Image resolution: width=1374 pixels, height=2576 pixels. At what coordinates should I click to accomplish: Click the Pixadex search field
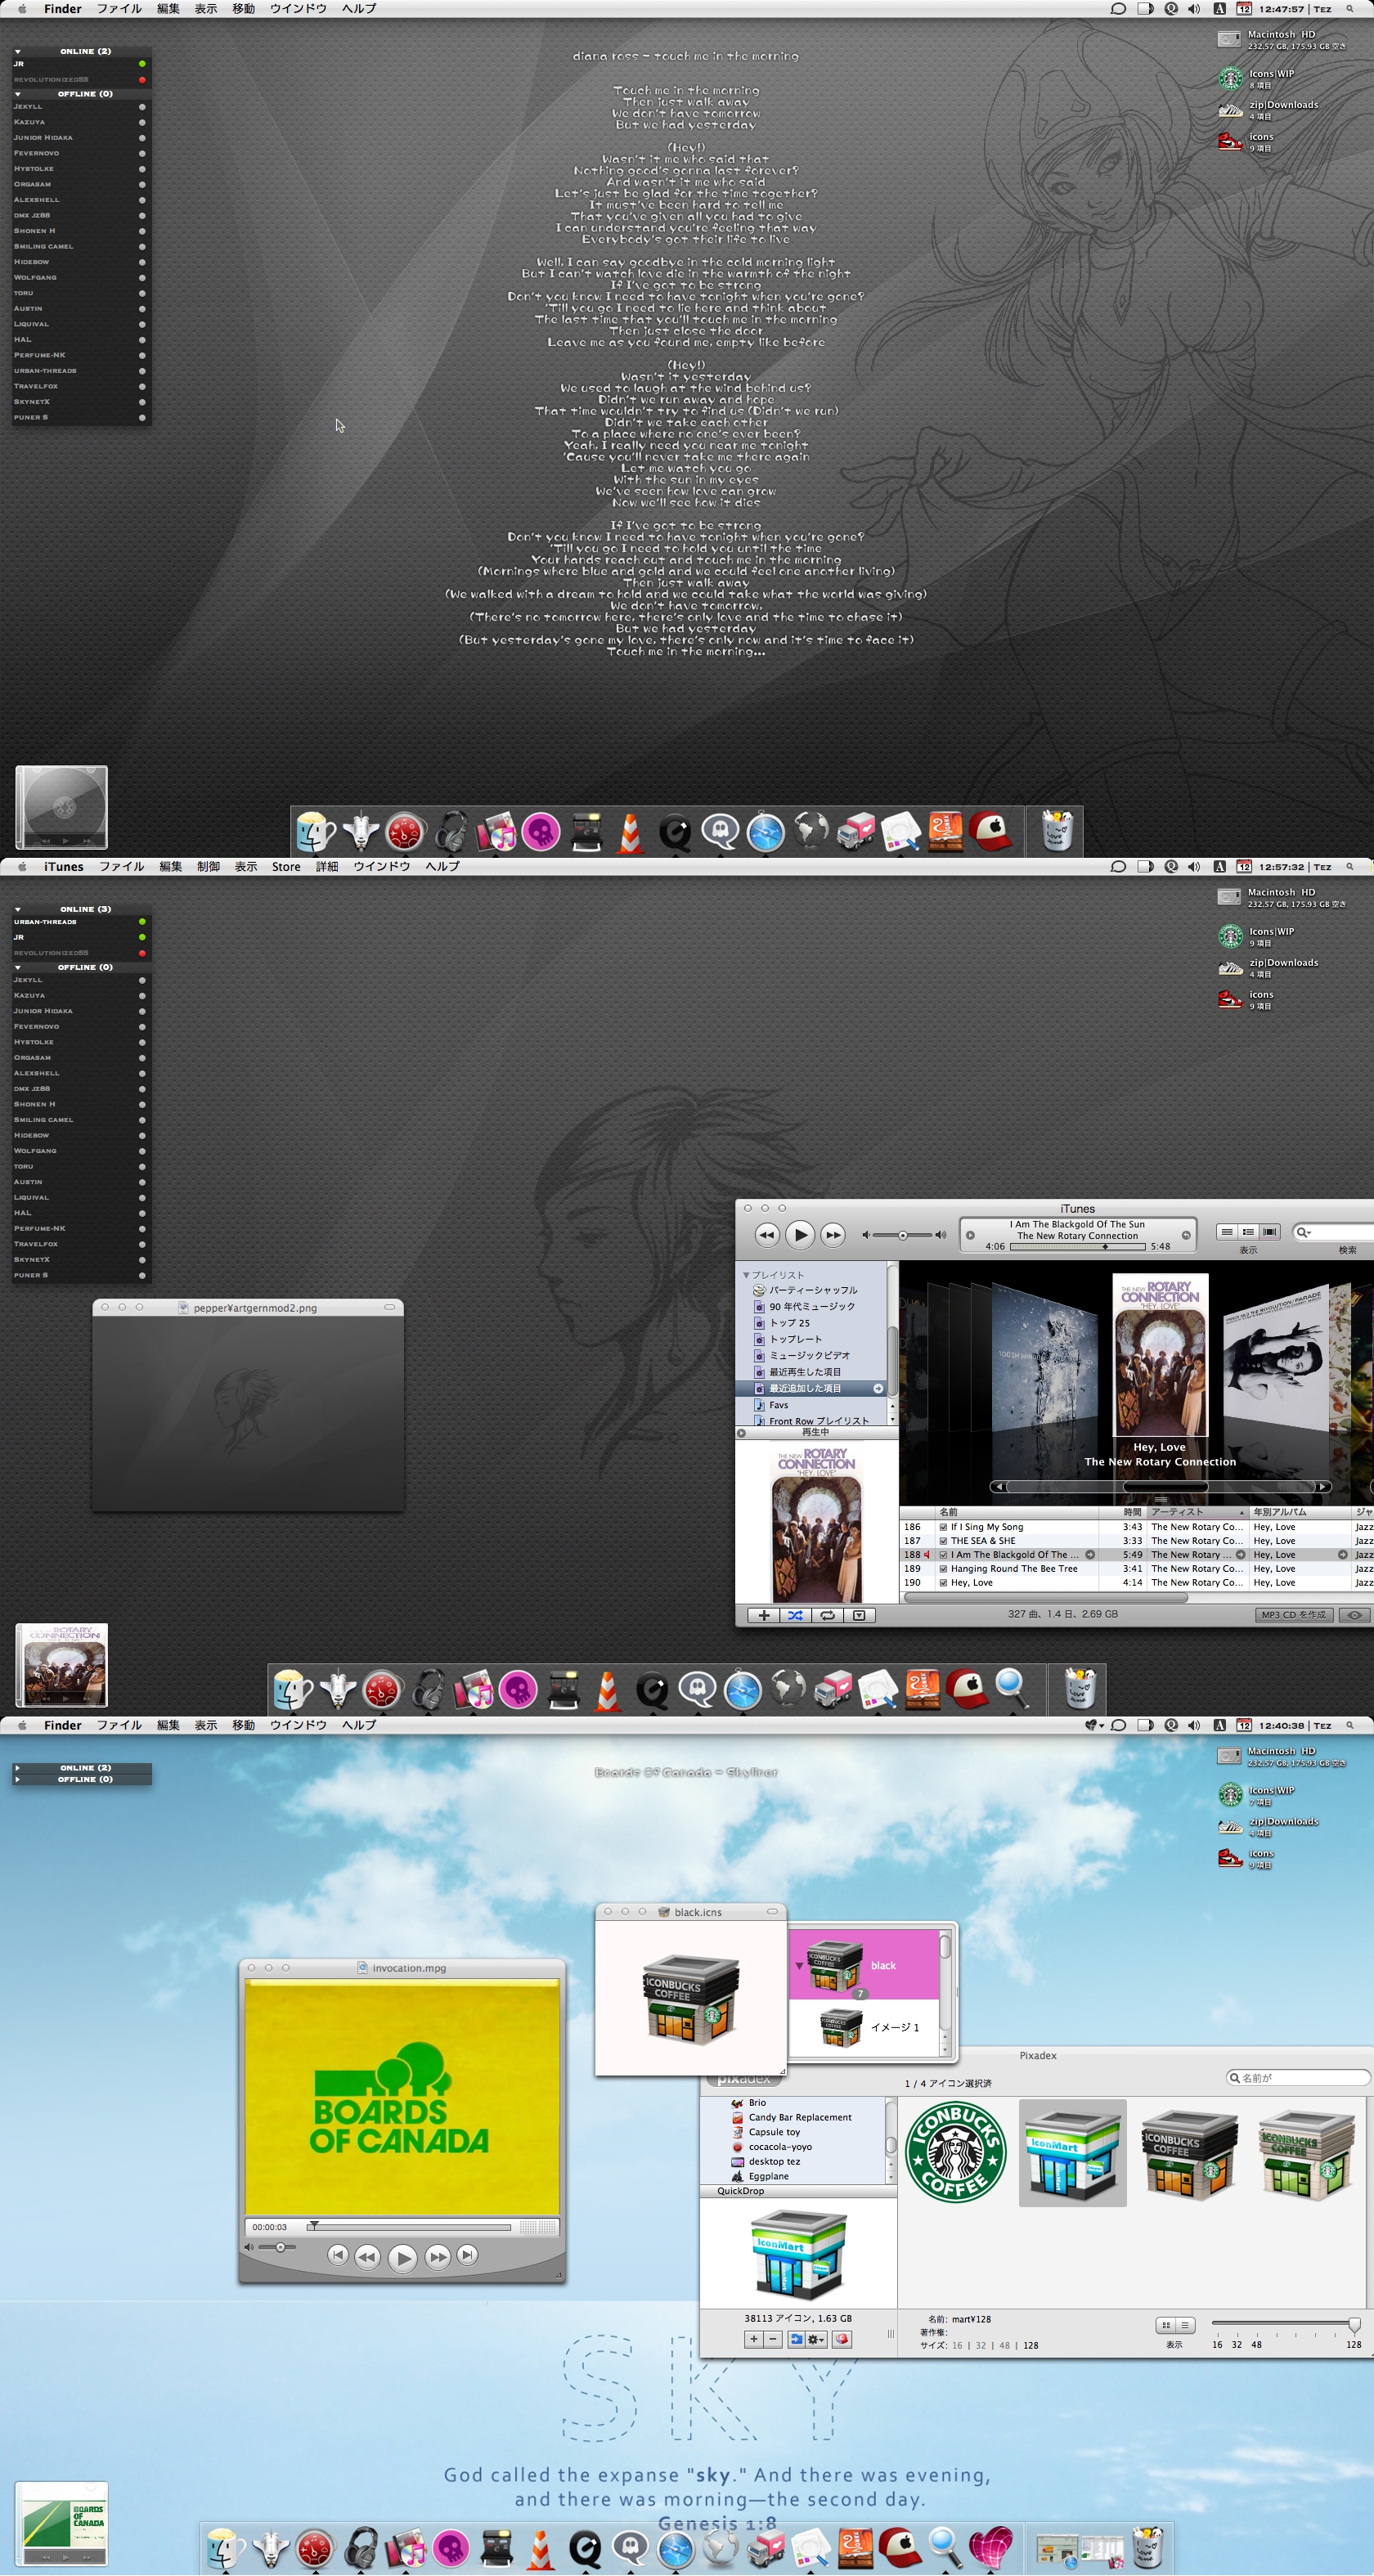(1297, 2078)
